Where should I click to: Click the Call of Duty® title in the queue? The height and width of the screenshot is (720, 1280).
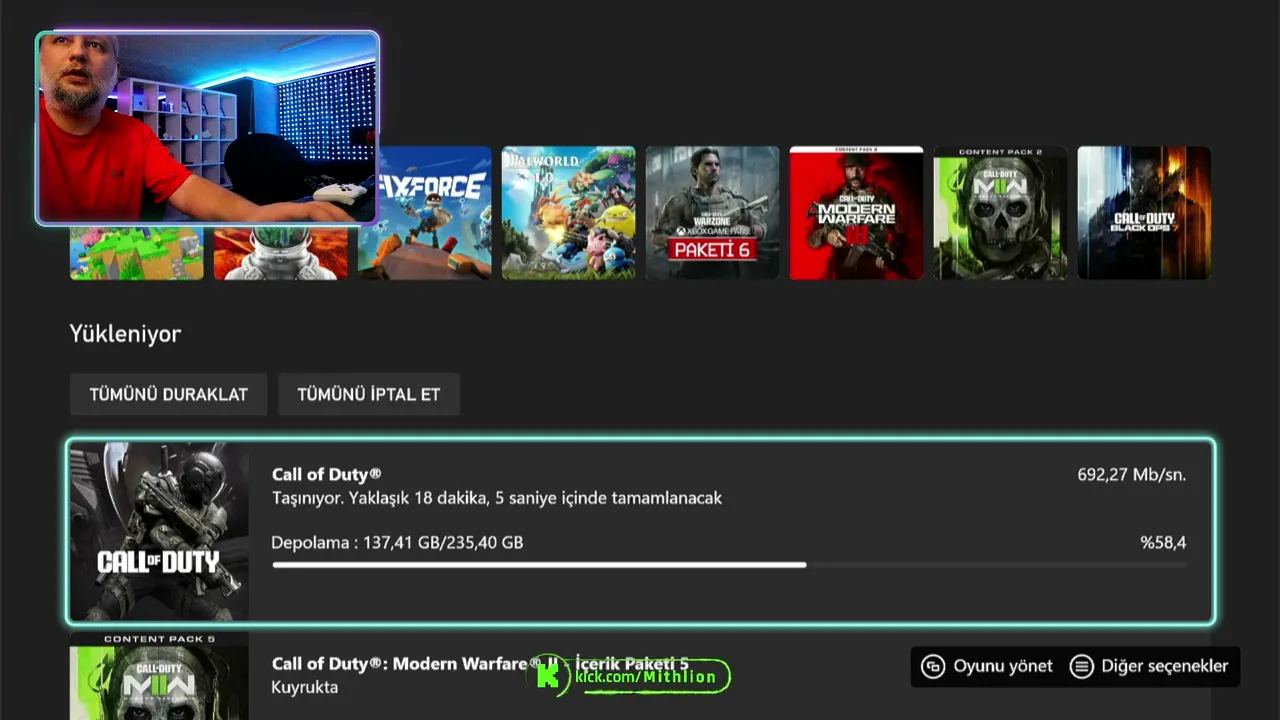click(326, 475)
